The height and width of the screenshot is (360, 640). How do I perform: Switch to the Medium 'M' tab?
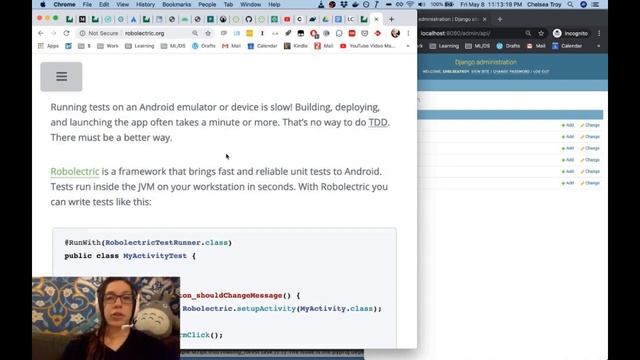(x=82, y=19)
